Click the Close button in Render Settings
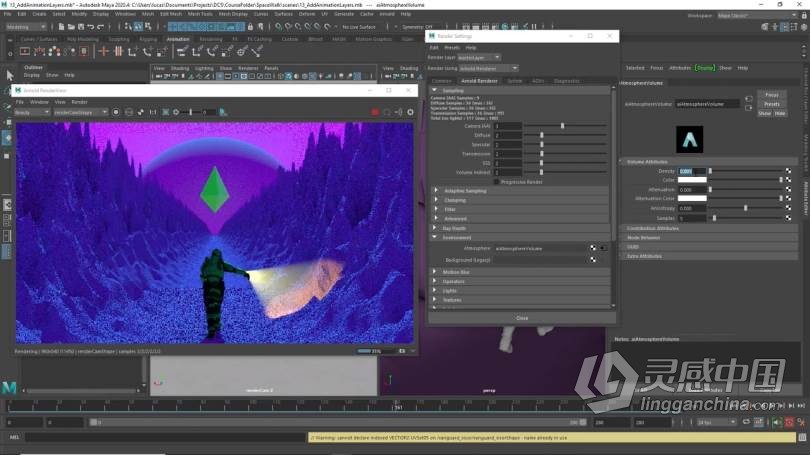The width and height of the screenshot is (810, 455). click(x=522, y=318)
